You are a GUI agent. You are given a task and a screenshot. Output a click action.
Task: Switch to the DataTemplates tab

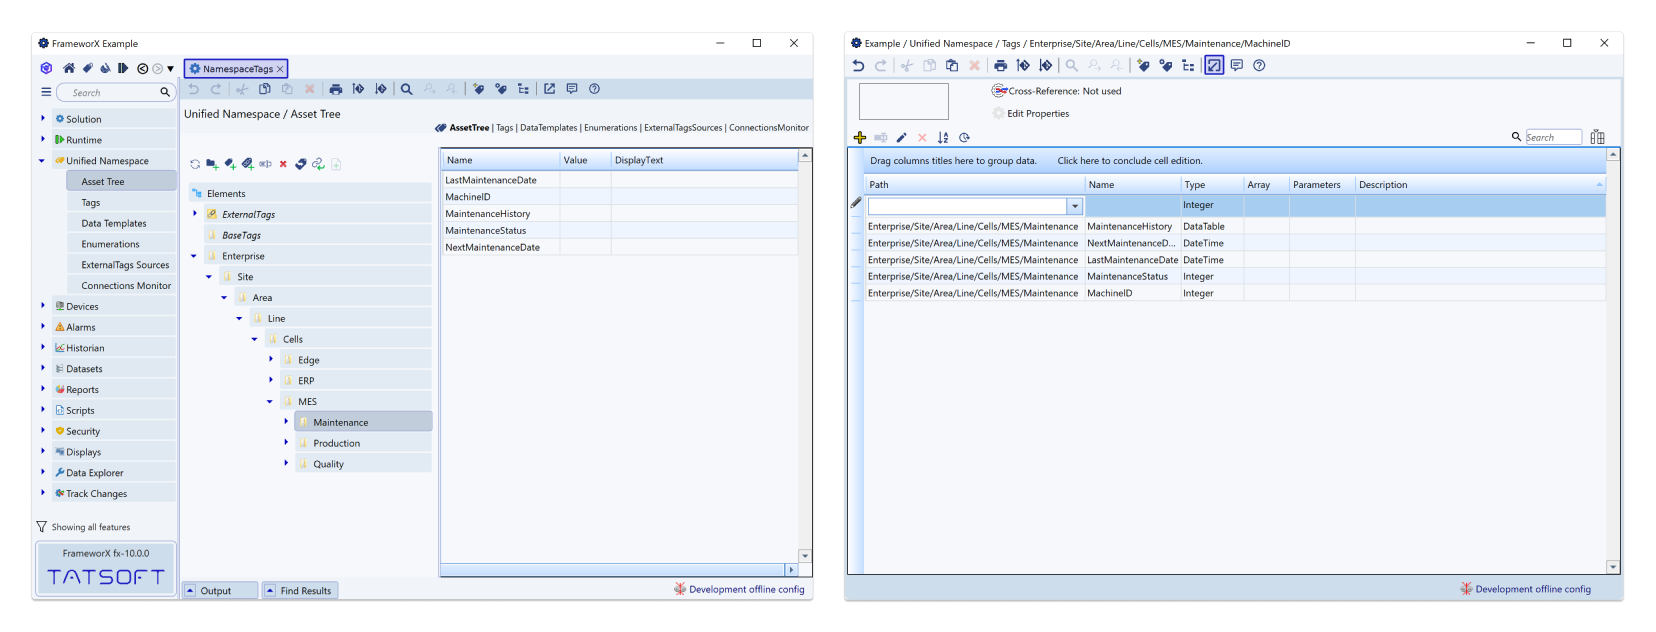tap(548, 128)
